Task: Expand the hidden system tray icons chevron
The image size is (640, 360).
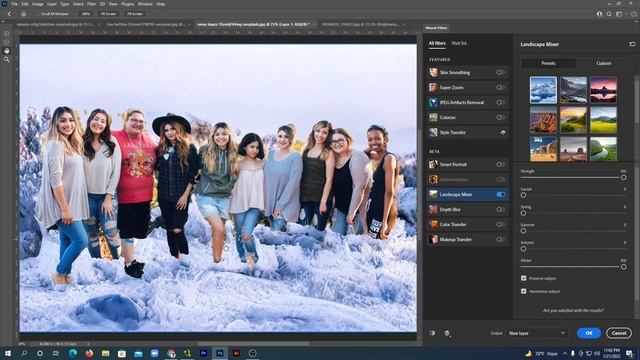Action: point(565,353)
